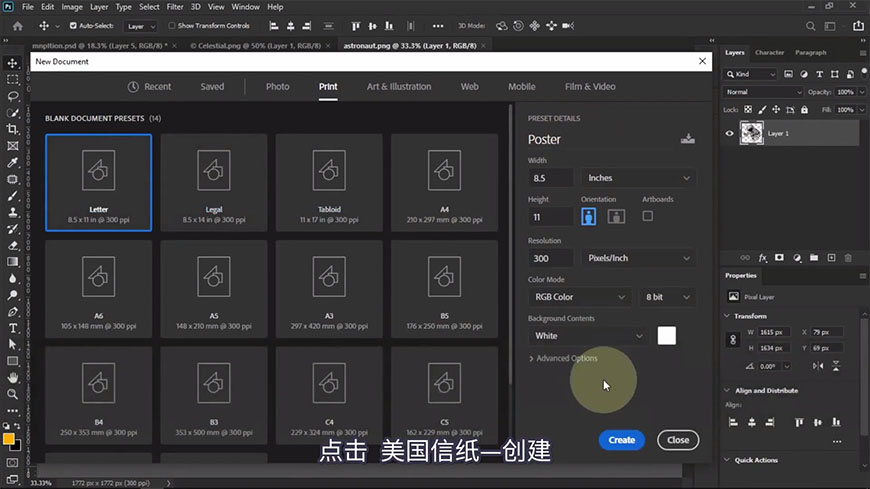Screen dimensions: 870x489
Task: Open the Saved tab
Action: pos(212,87)
